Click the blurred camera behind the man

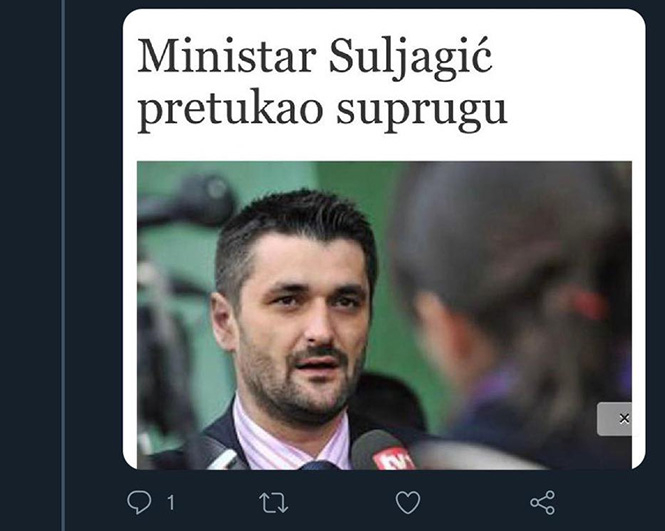point(187,202)
